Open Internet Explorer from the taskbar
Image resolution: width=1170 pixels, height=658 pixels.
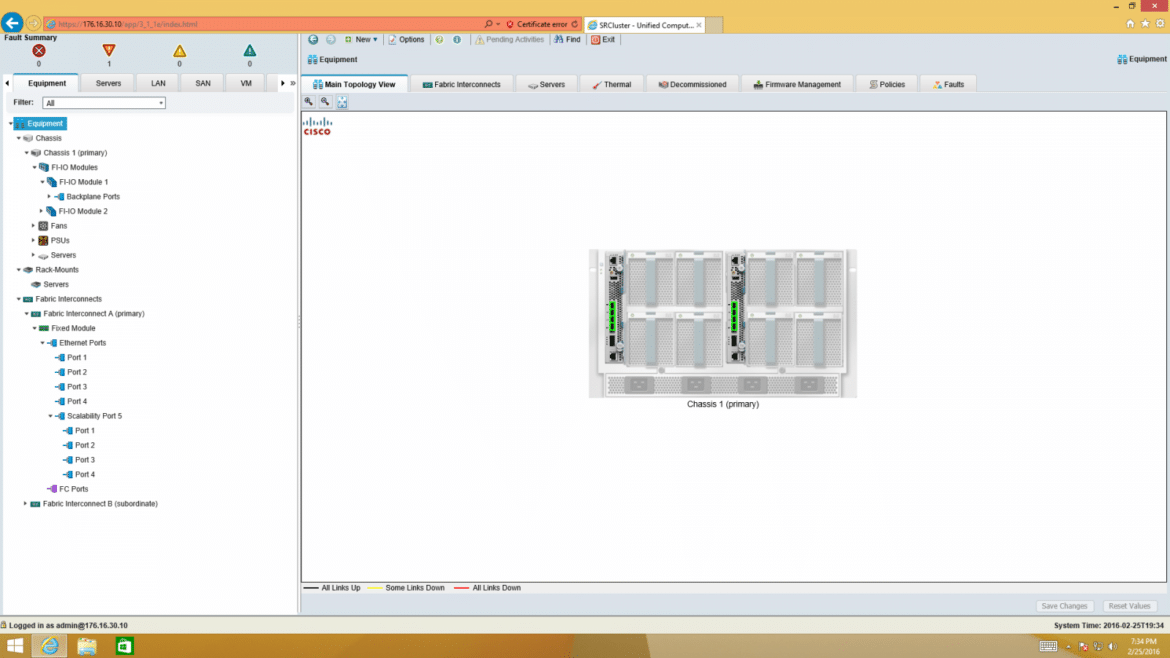(49, 646)
